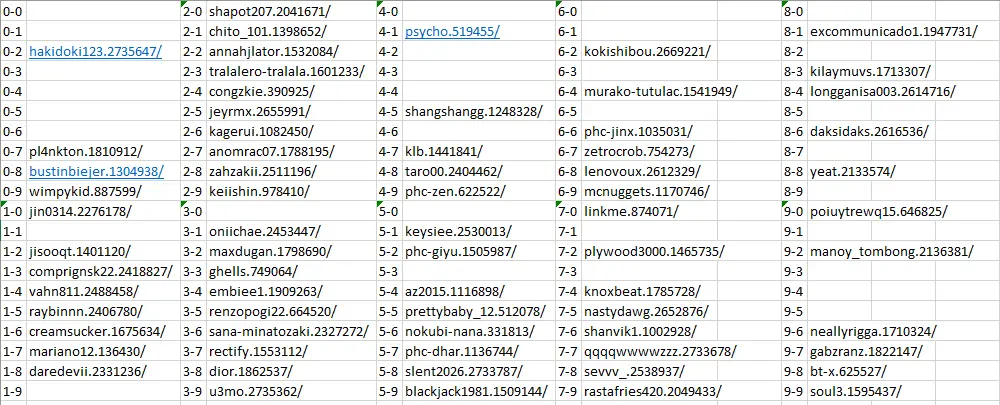Select cell neallyrigga.1710324/
The width and height of the screenshot is (1000, 405).
[873, 330]
